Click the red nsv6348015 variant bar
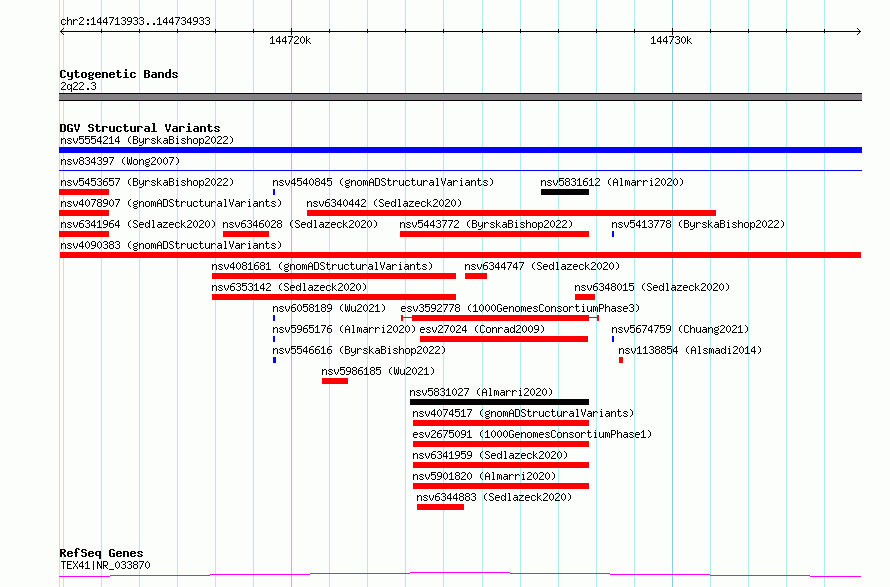Screen dimensions: 890x587 click(585, 297)
